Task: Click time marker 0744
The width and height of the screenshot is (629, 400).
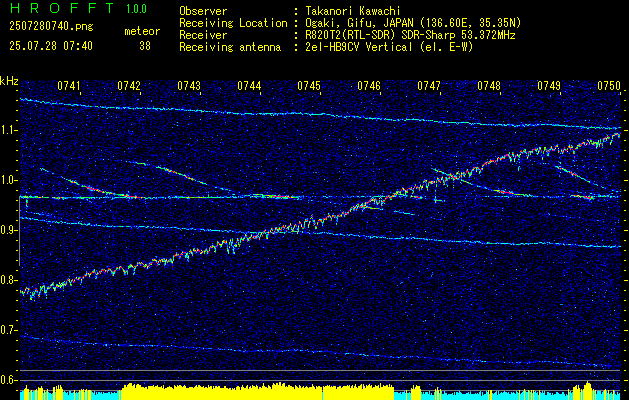Action: pos(249,85)
